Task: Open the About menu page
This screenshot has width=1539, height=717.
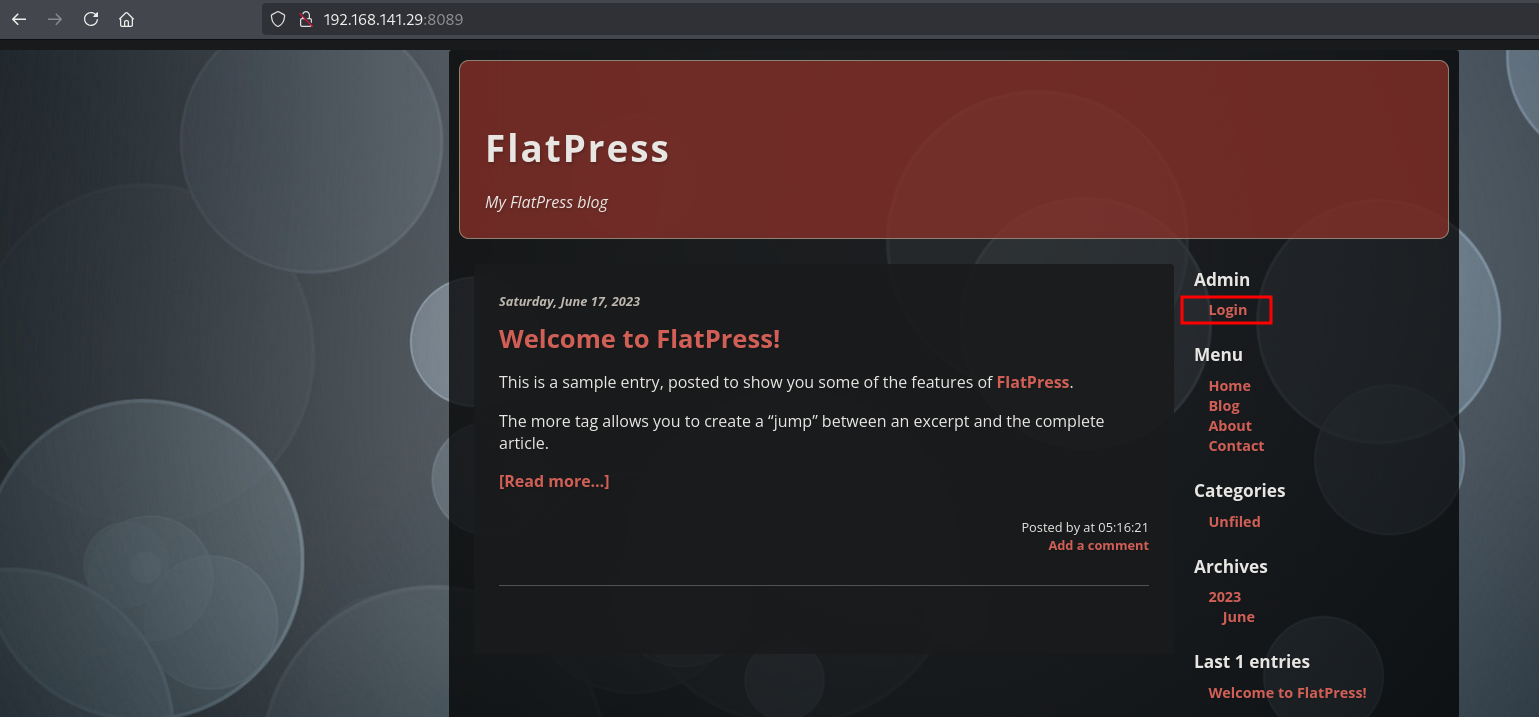Action: coord(1229,426)
